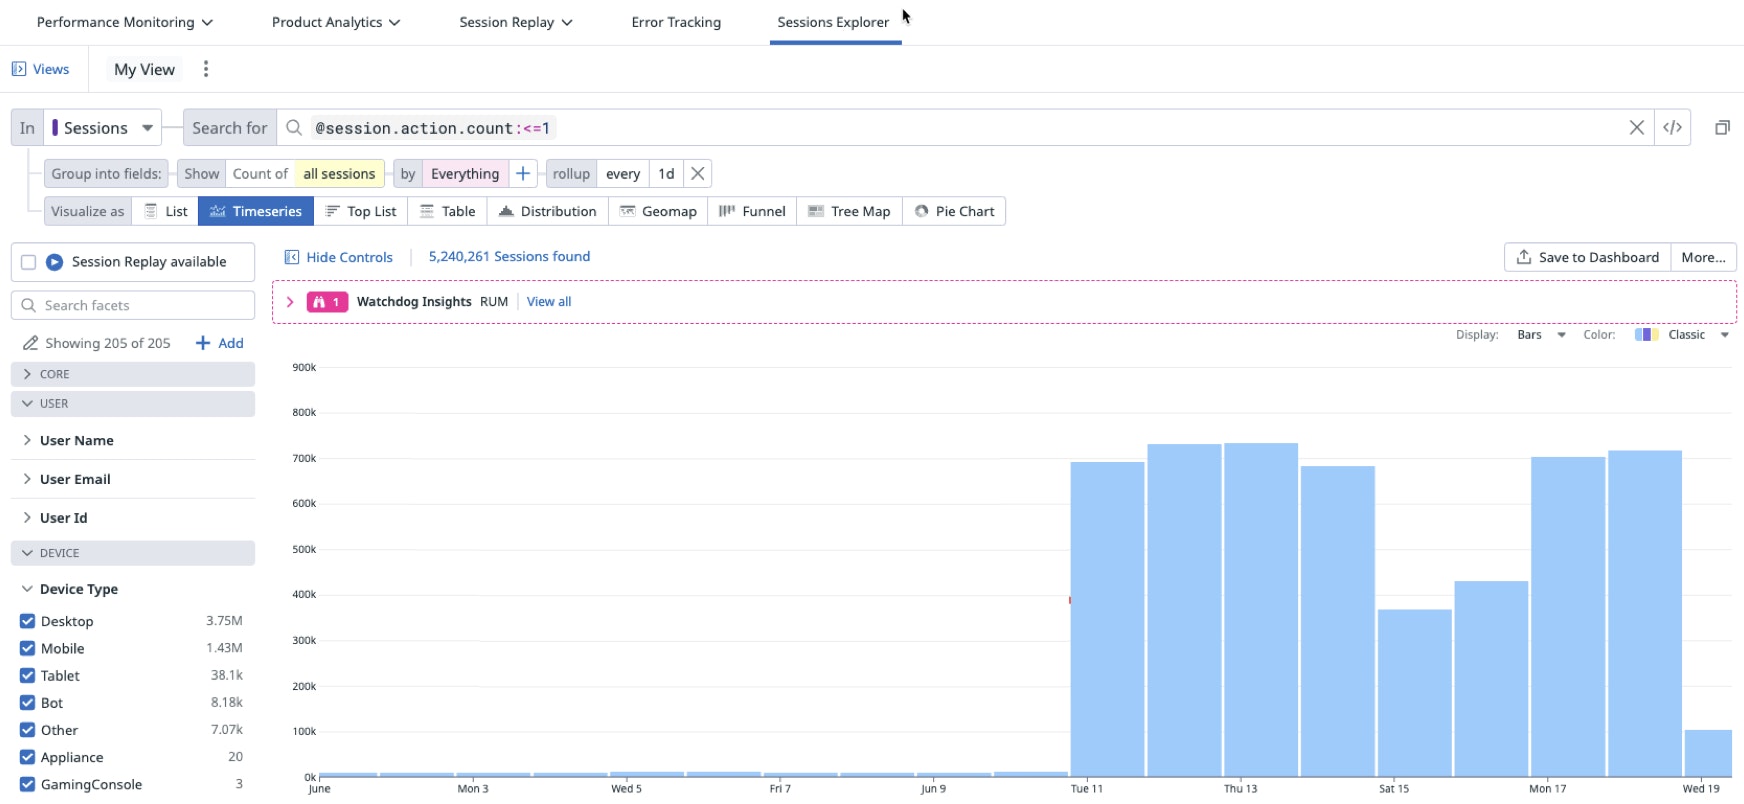The height and width of the screenshot is (804, 1744).
Task: Enable Session Replay available checkbox
Action: click(29, 262)
